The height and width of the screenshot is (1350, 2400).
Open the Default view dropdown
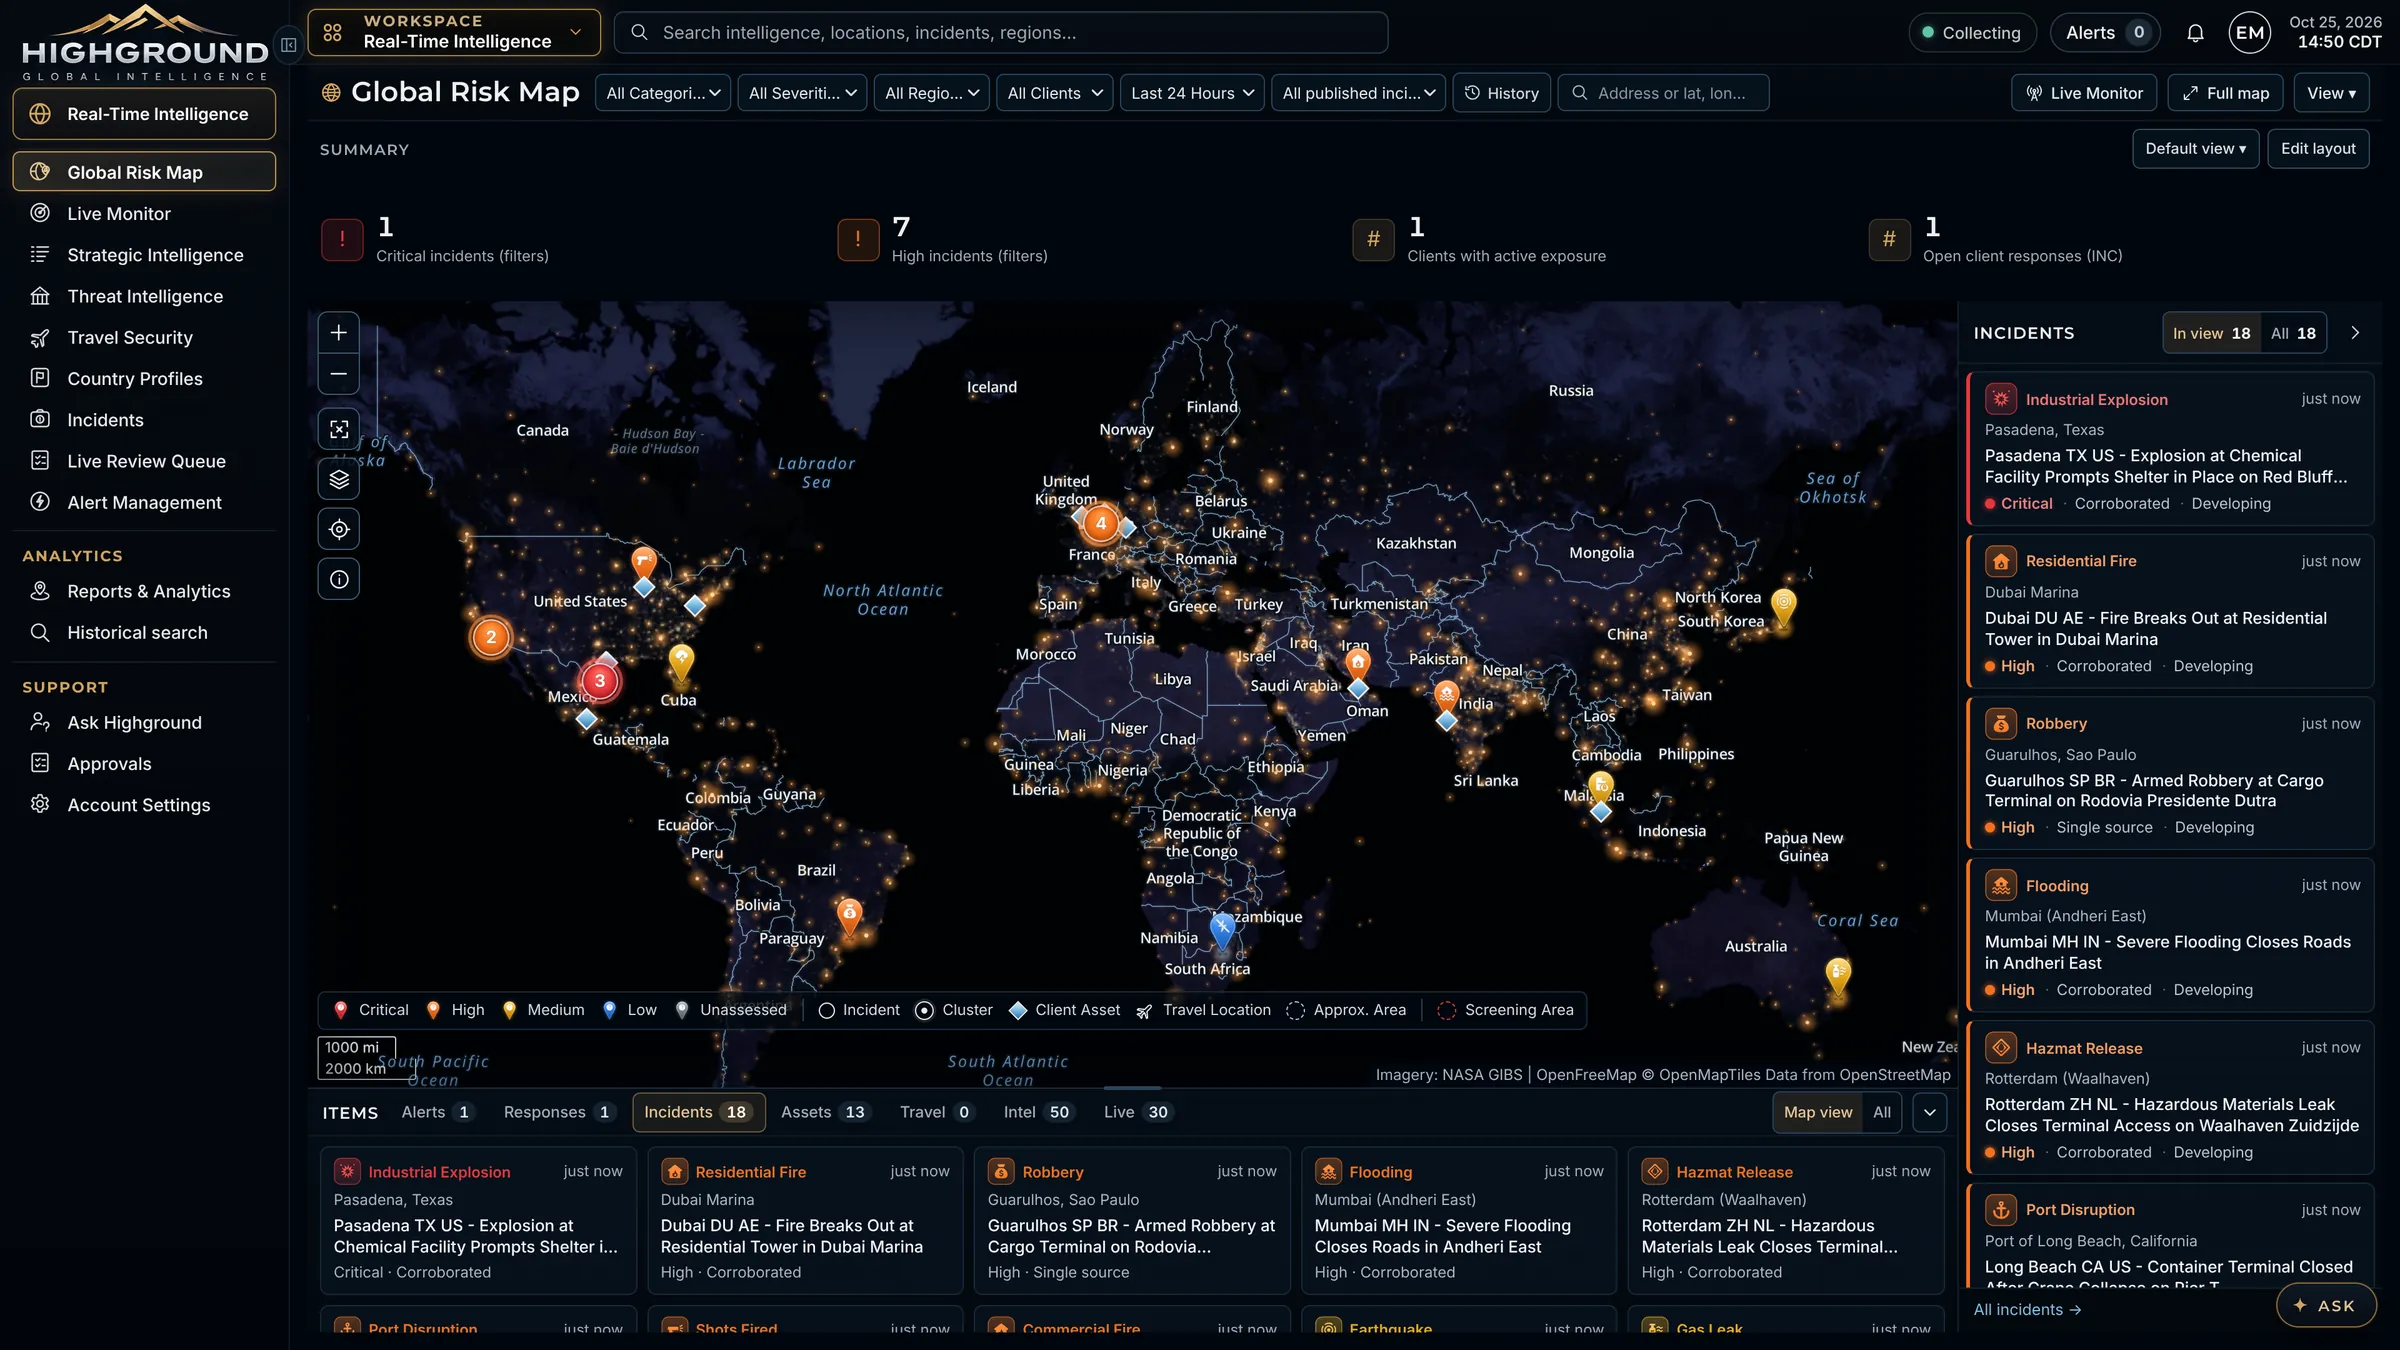(x=2195, y=149)
